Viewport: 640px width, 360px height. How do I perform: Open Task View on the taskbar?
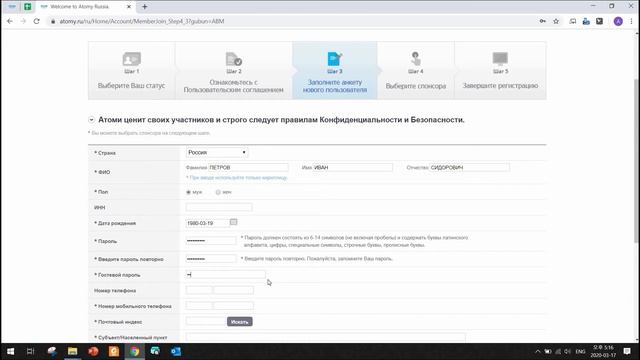(30, 351)
